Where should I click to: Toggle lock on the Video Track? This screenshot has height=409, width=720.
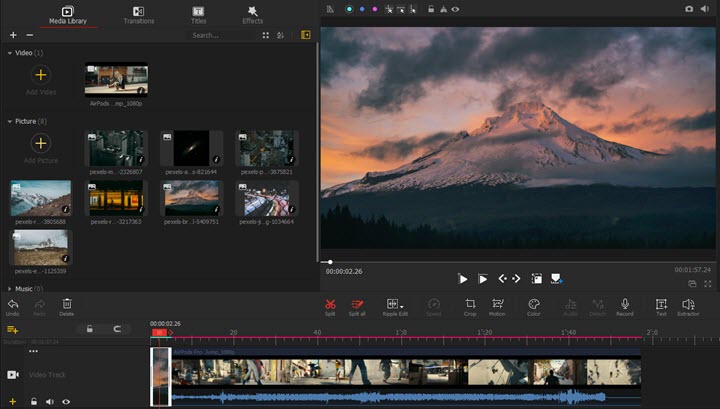pyautogui.click(x=33, y=401)
